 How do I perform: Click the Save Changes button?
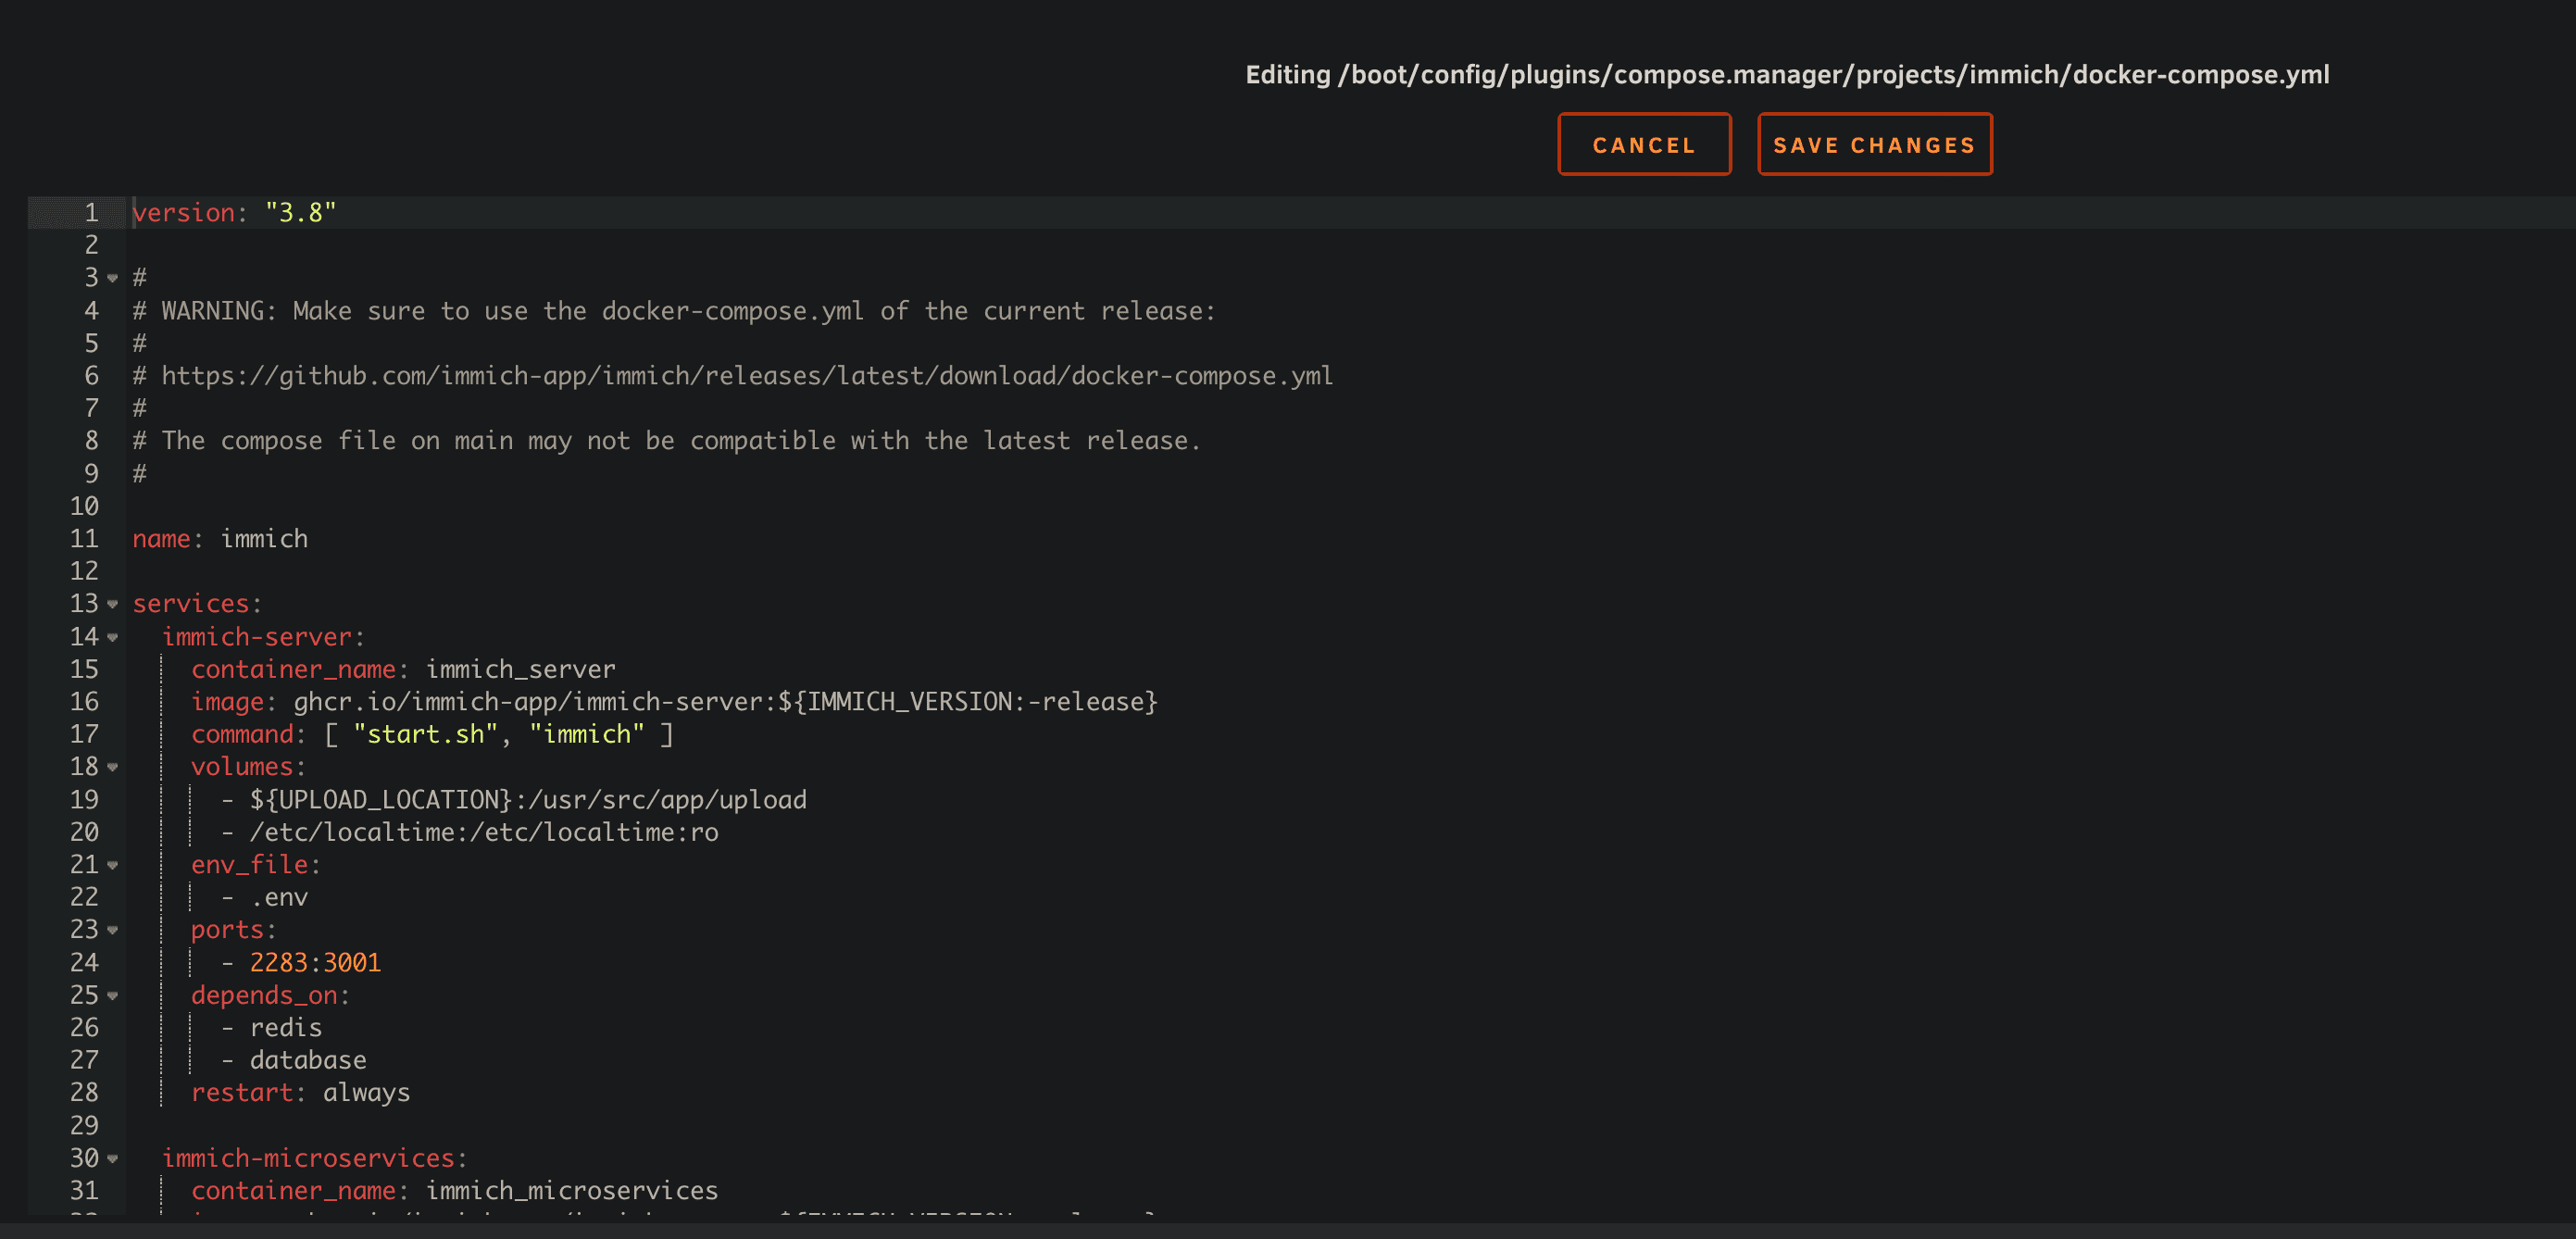coord(1874,145)
